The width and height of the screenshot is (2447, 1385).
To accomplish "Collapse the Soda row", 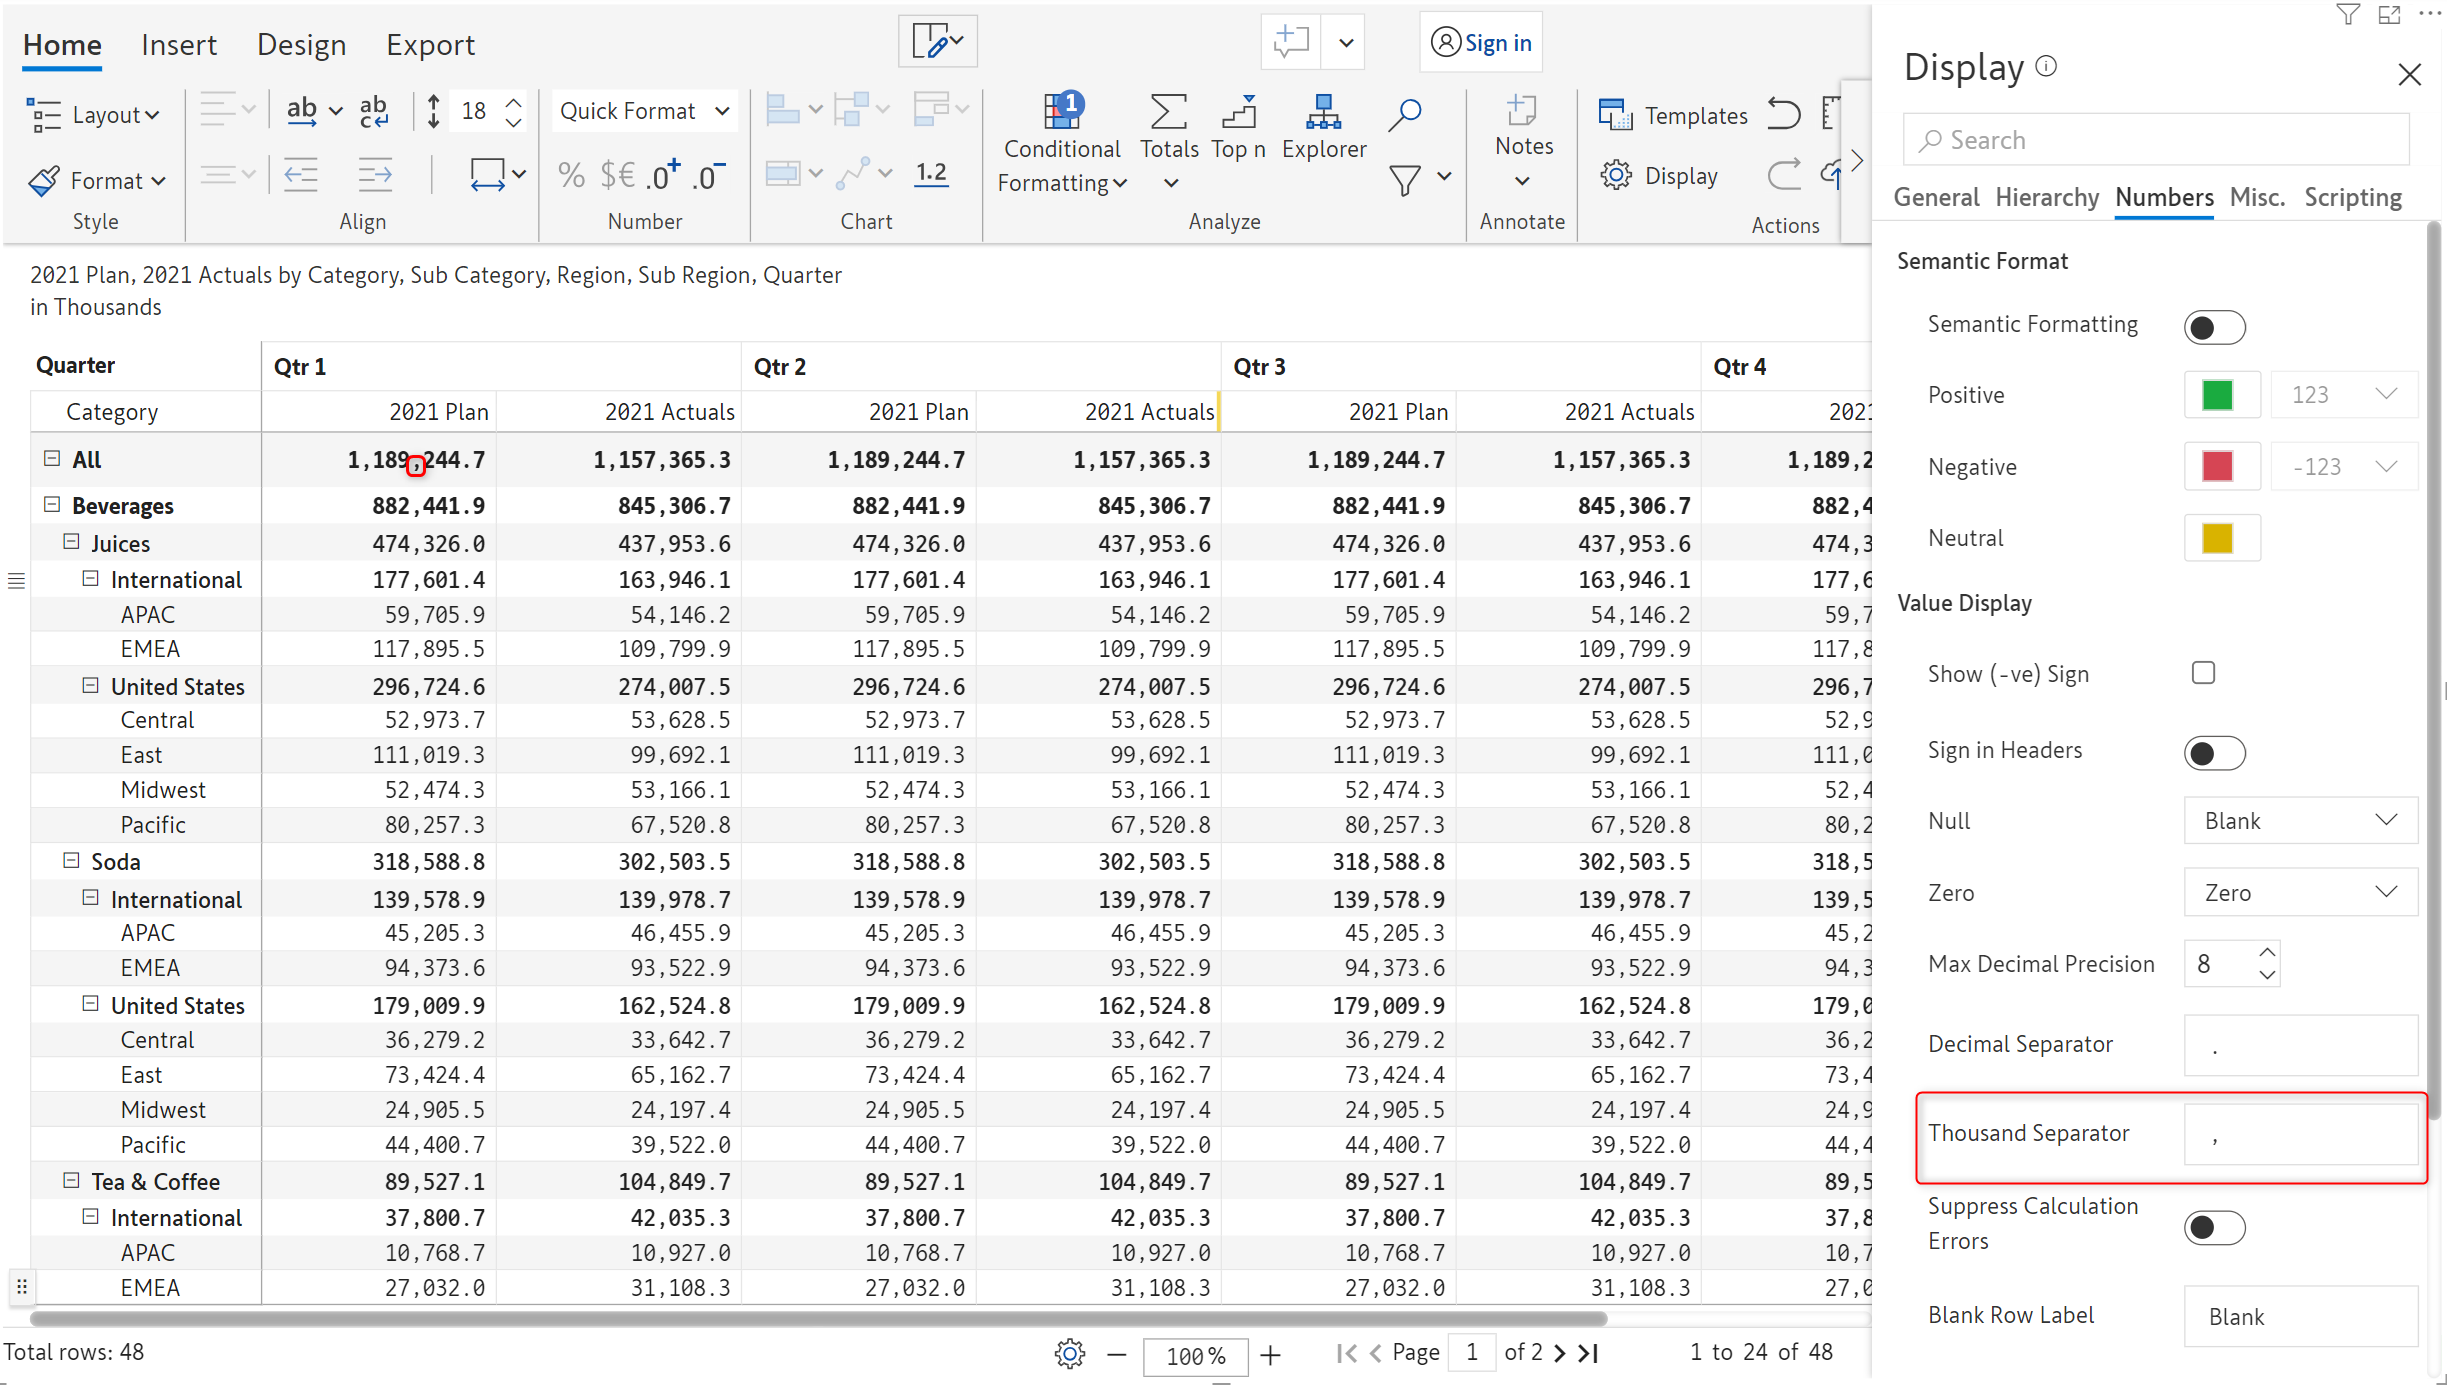I will [71, 860].
